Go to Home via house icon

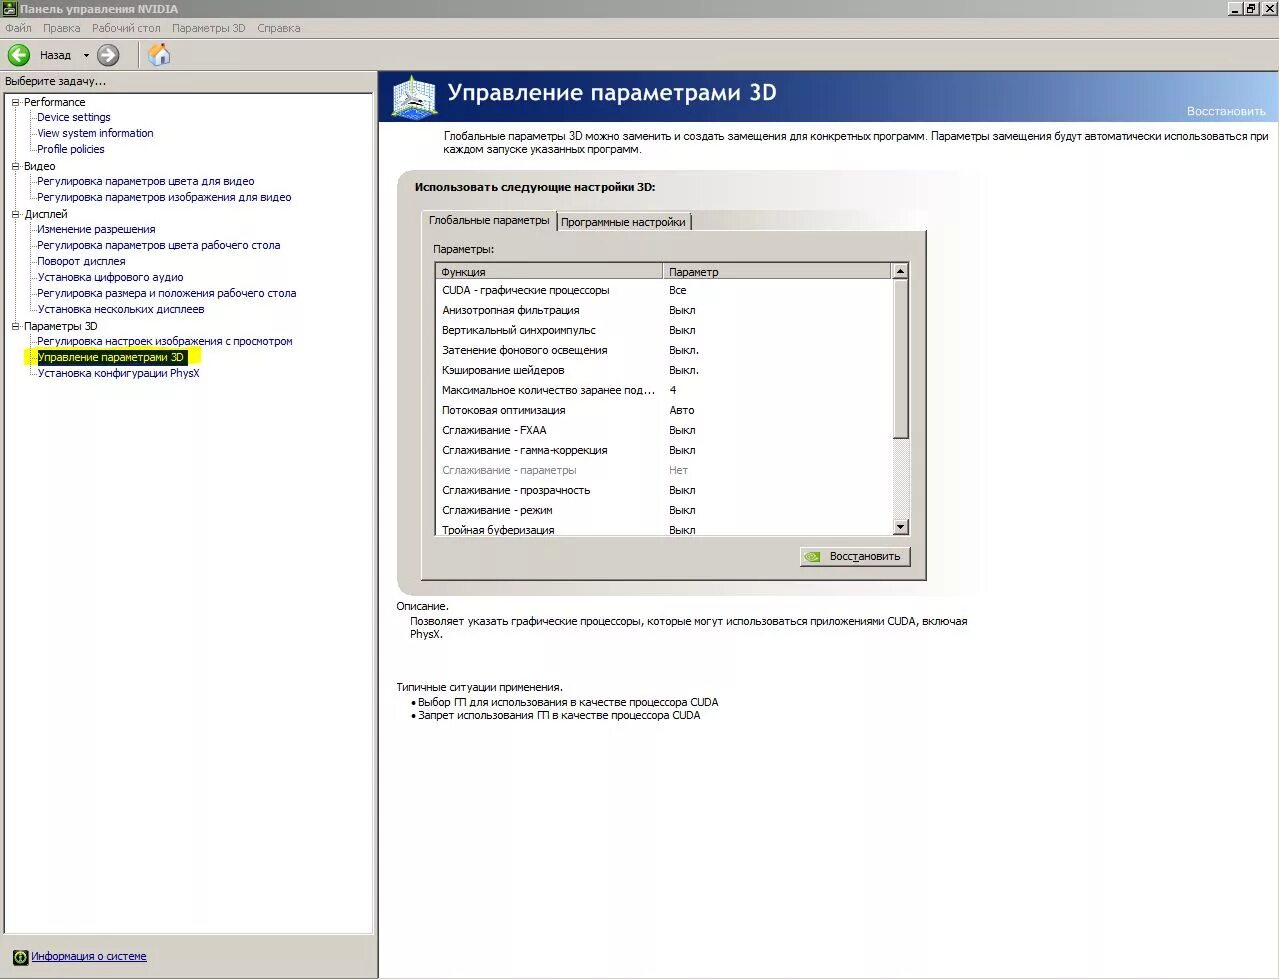click(x=159, y=55)
